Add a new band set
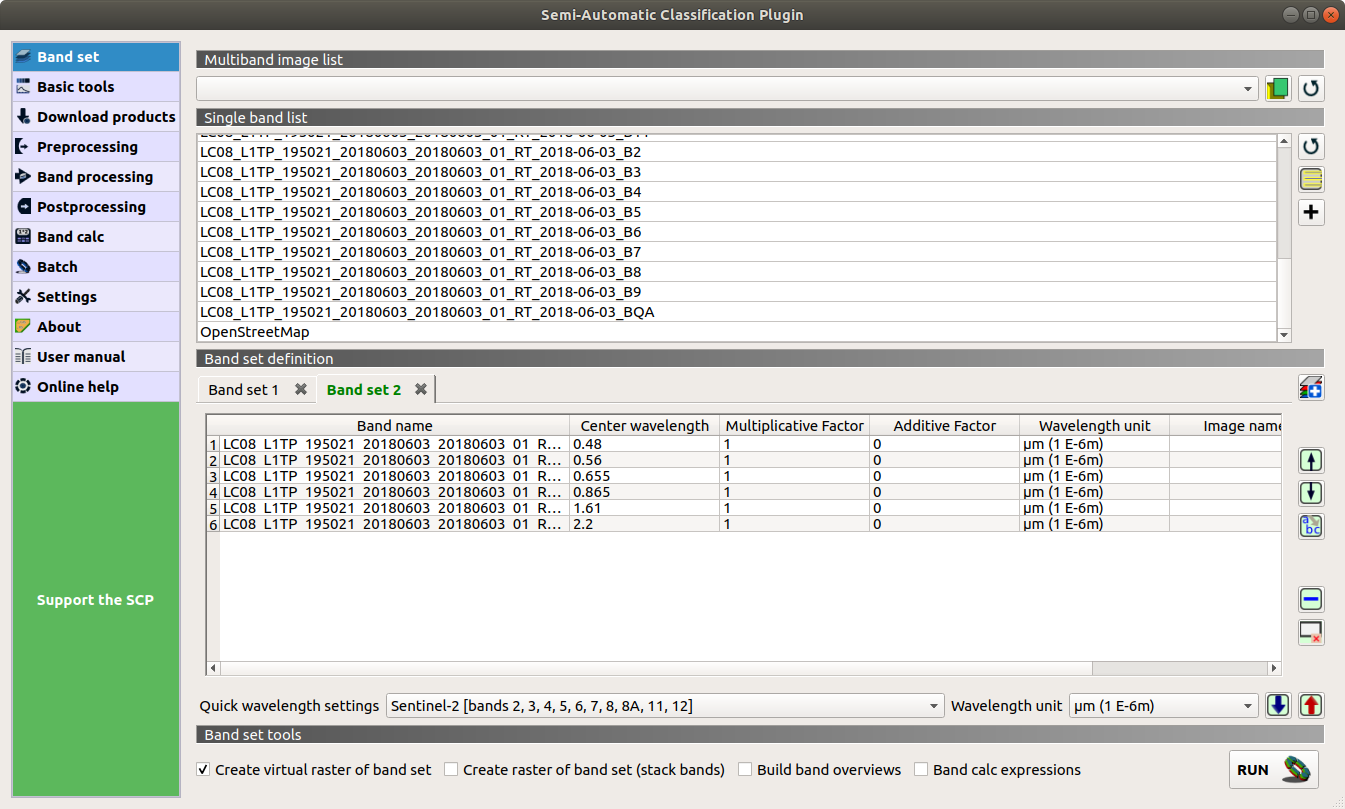1345x809 pixels. [x=1311, y=388]
